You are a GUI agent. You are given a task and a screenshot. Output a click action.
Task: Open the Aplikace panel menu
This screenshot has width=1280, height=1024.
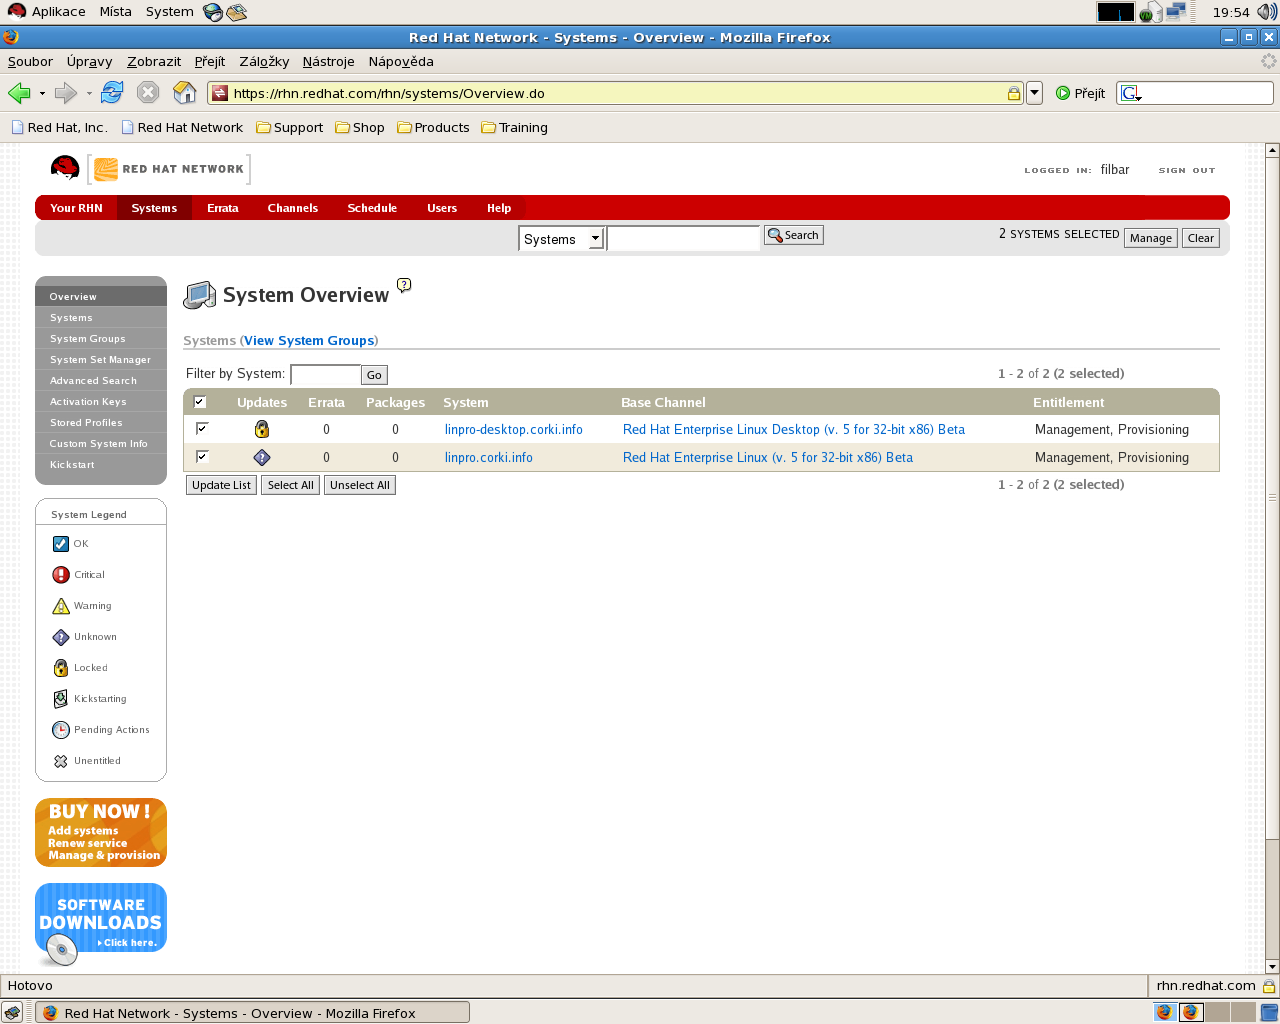47,12
